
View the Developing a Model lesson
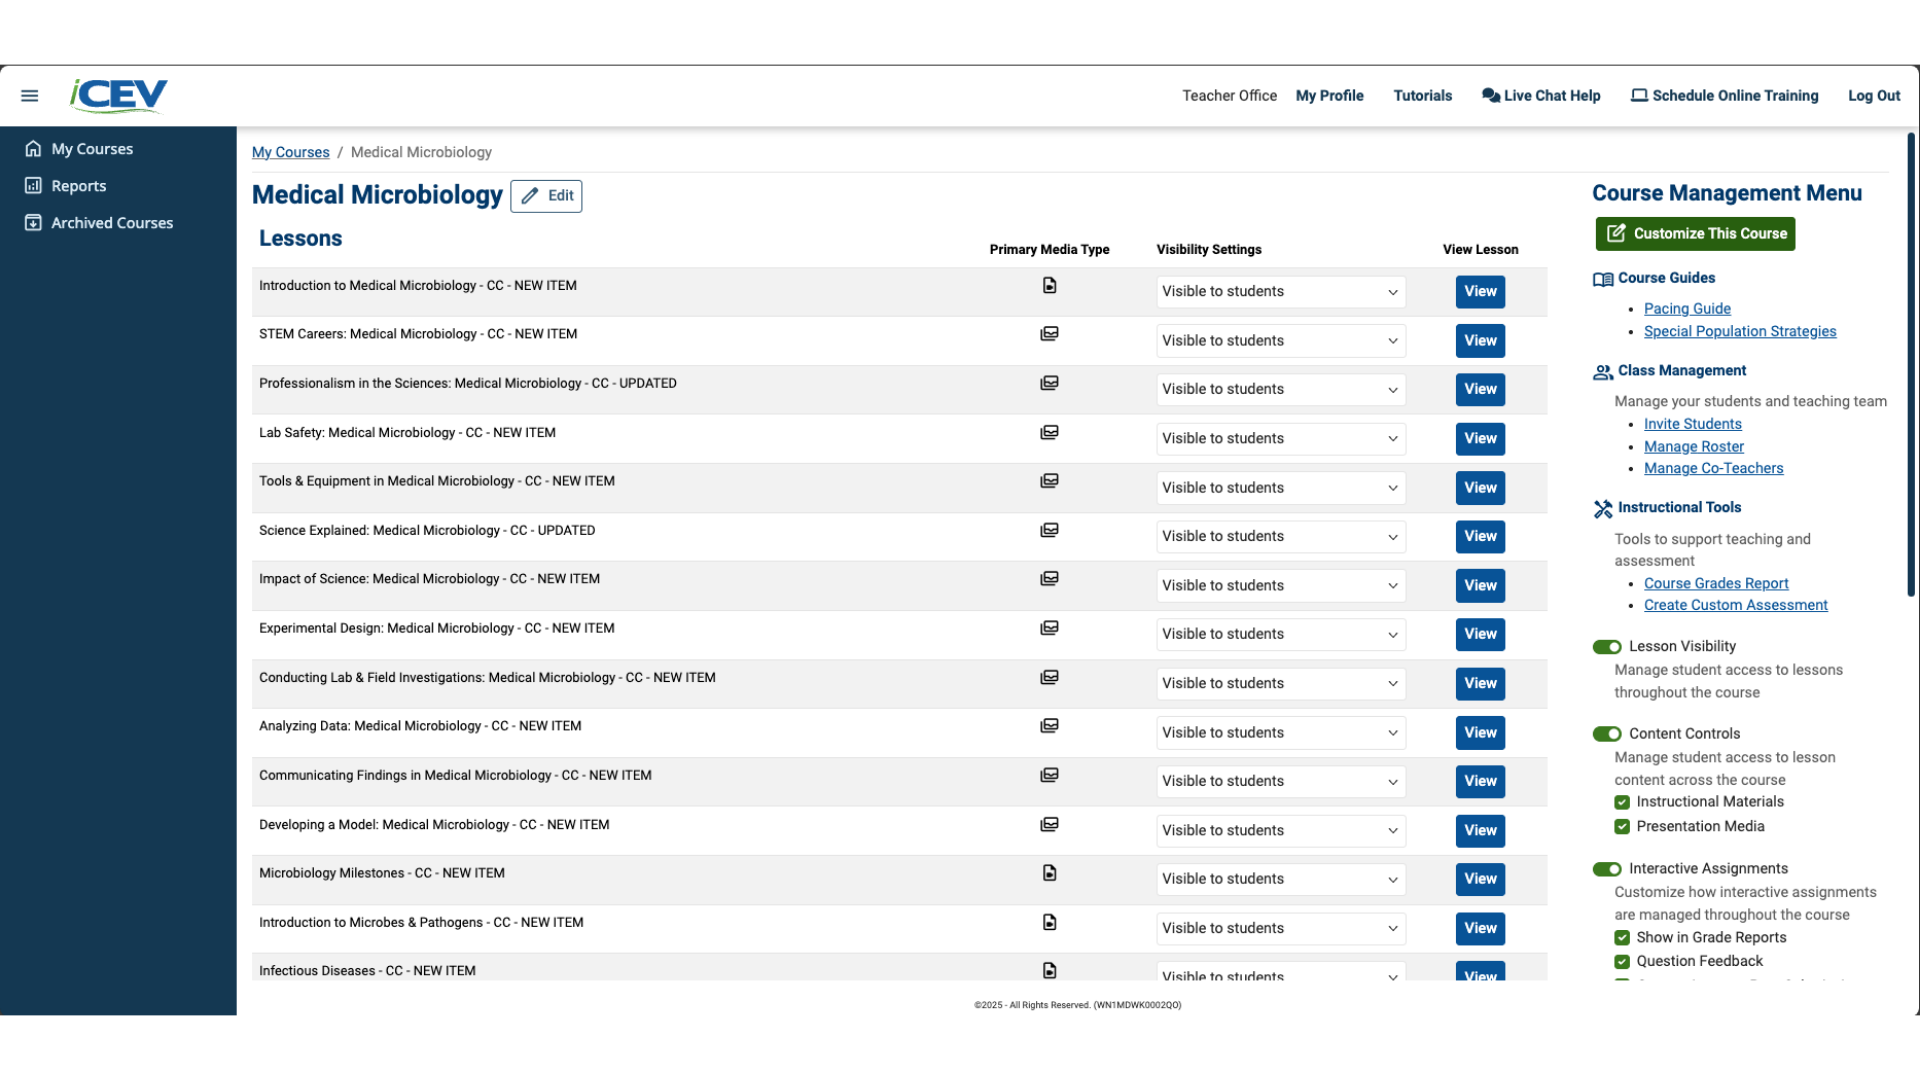pyautogui.click(x=1480, y=831)
